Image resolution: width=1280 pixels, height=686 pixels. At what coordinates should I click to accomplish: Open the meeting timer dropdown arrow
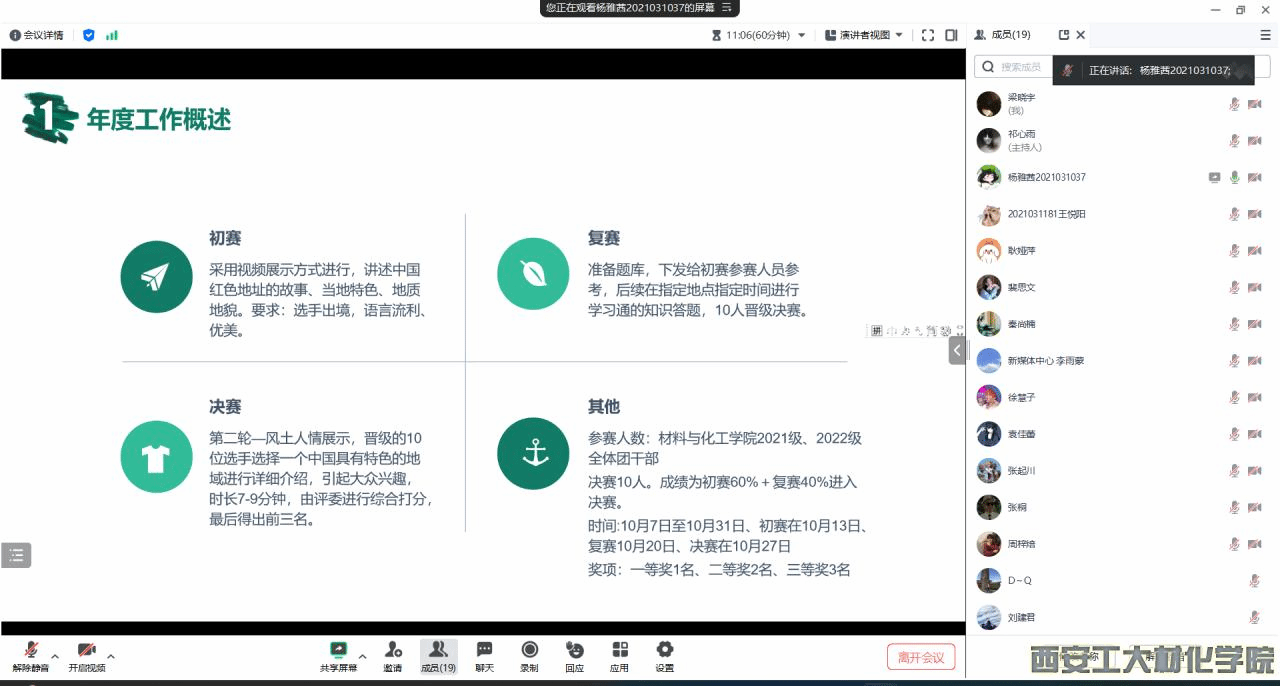coord(801,35)
